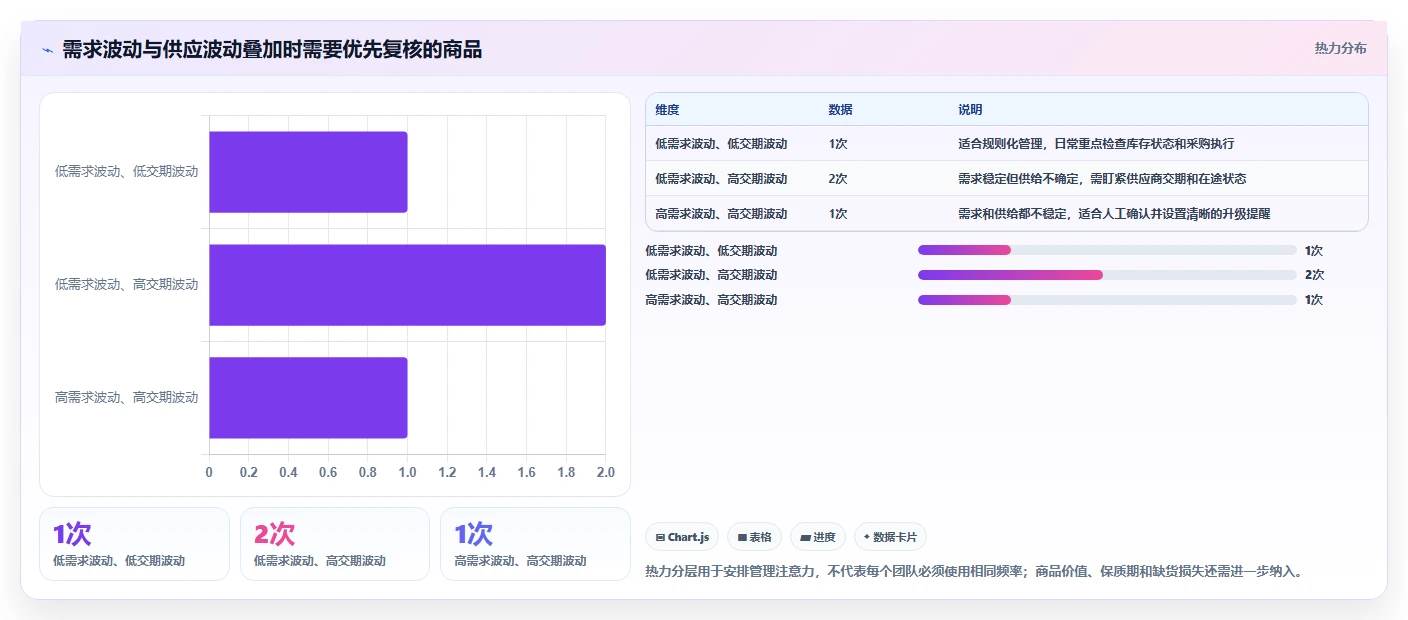Click the 表格 chip
This screenshot has height=620, width=1408.
pyautogui.click(x=754, y=537)
